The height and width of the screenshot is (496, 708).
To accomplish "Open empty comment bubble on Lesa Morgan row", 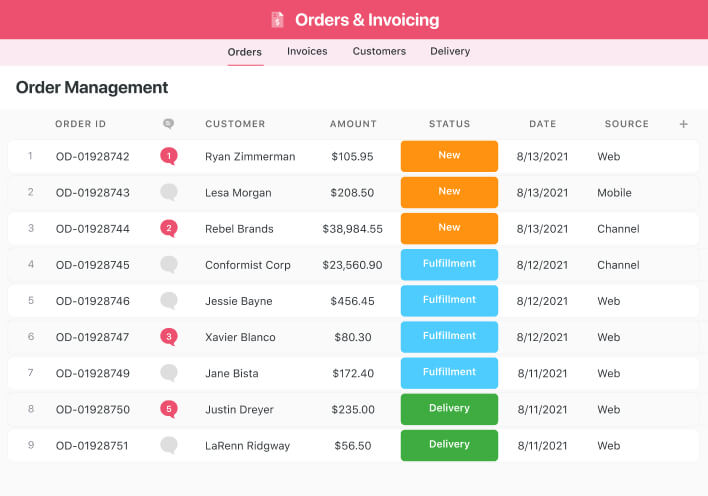I will click(x=169, y=192).
